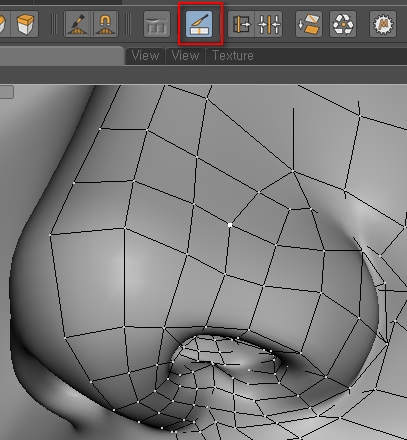The width and height of the screenshot is (407, 440).
Task: Click the small button in viewport corner
Action: tap(6, 92)
